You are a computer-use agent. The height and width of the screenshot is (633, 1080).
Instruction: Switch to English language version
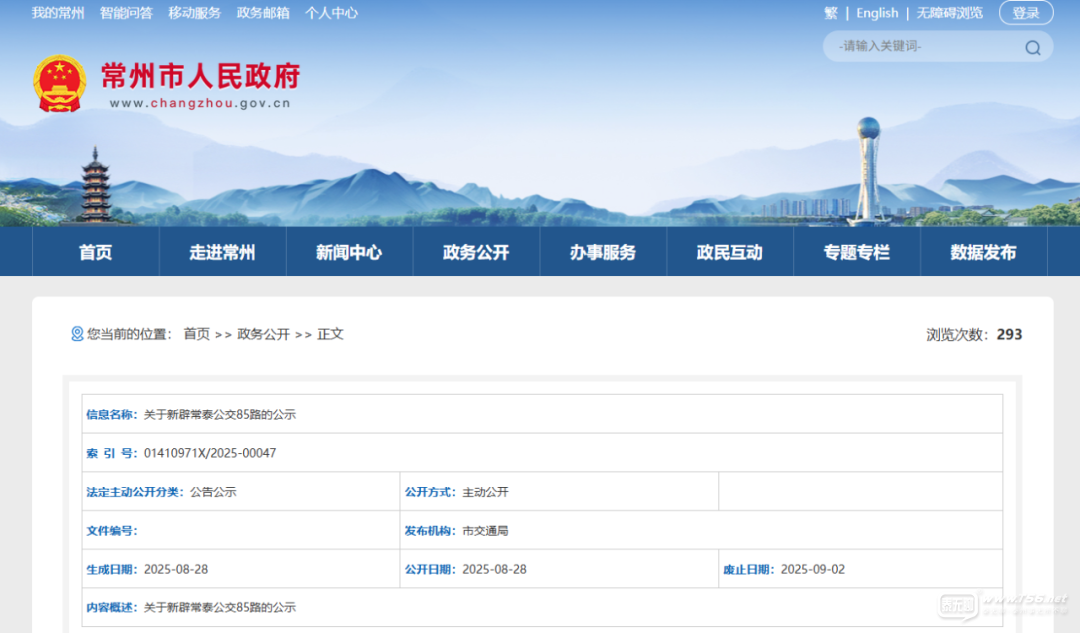click(877, 13)
